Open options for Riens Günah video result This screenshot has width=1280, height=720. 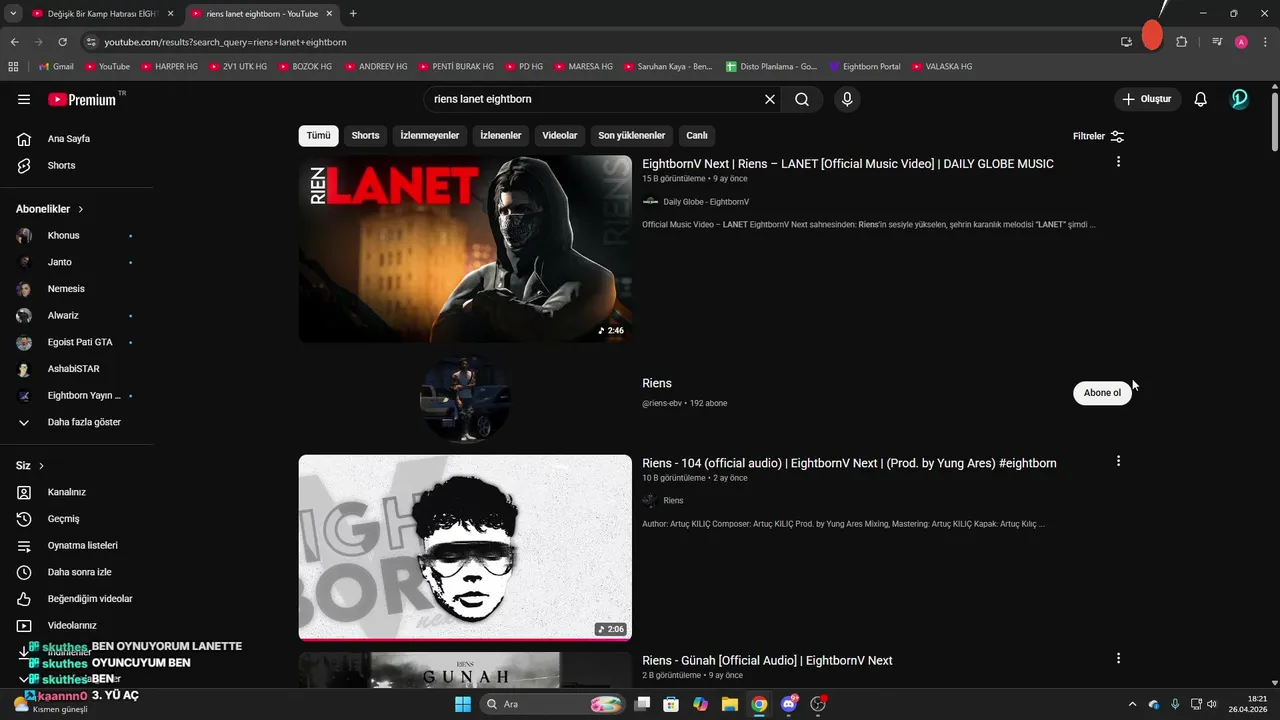tap(1118, 658)
